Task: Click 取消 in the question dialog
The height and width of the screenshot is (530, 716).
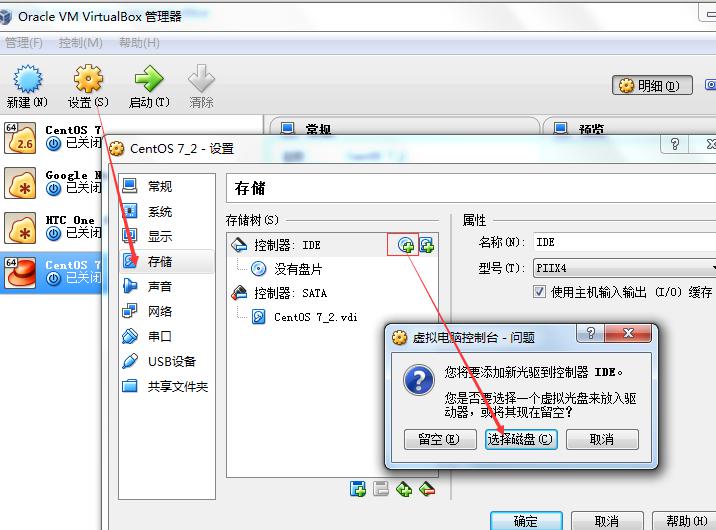Action: coord(602,440)
